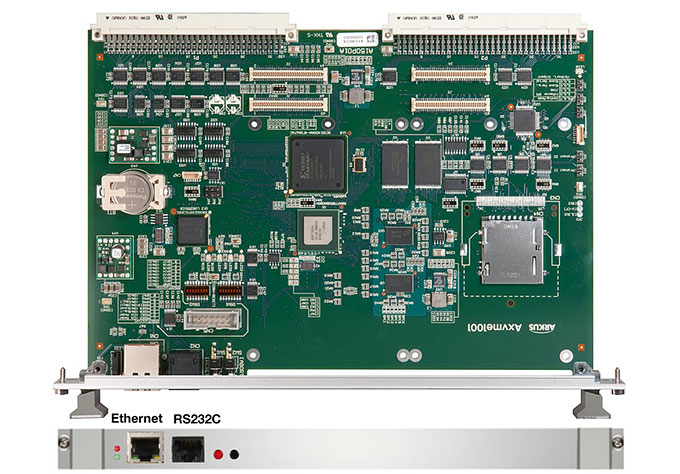Click the red LED indicator on panel
This screenshot has width=680, height=474.
click(x=117, y=448)
